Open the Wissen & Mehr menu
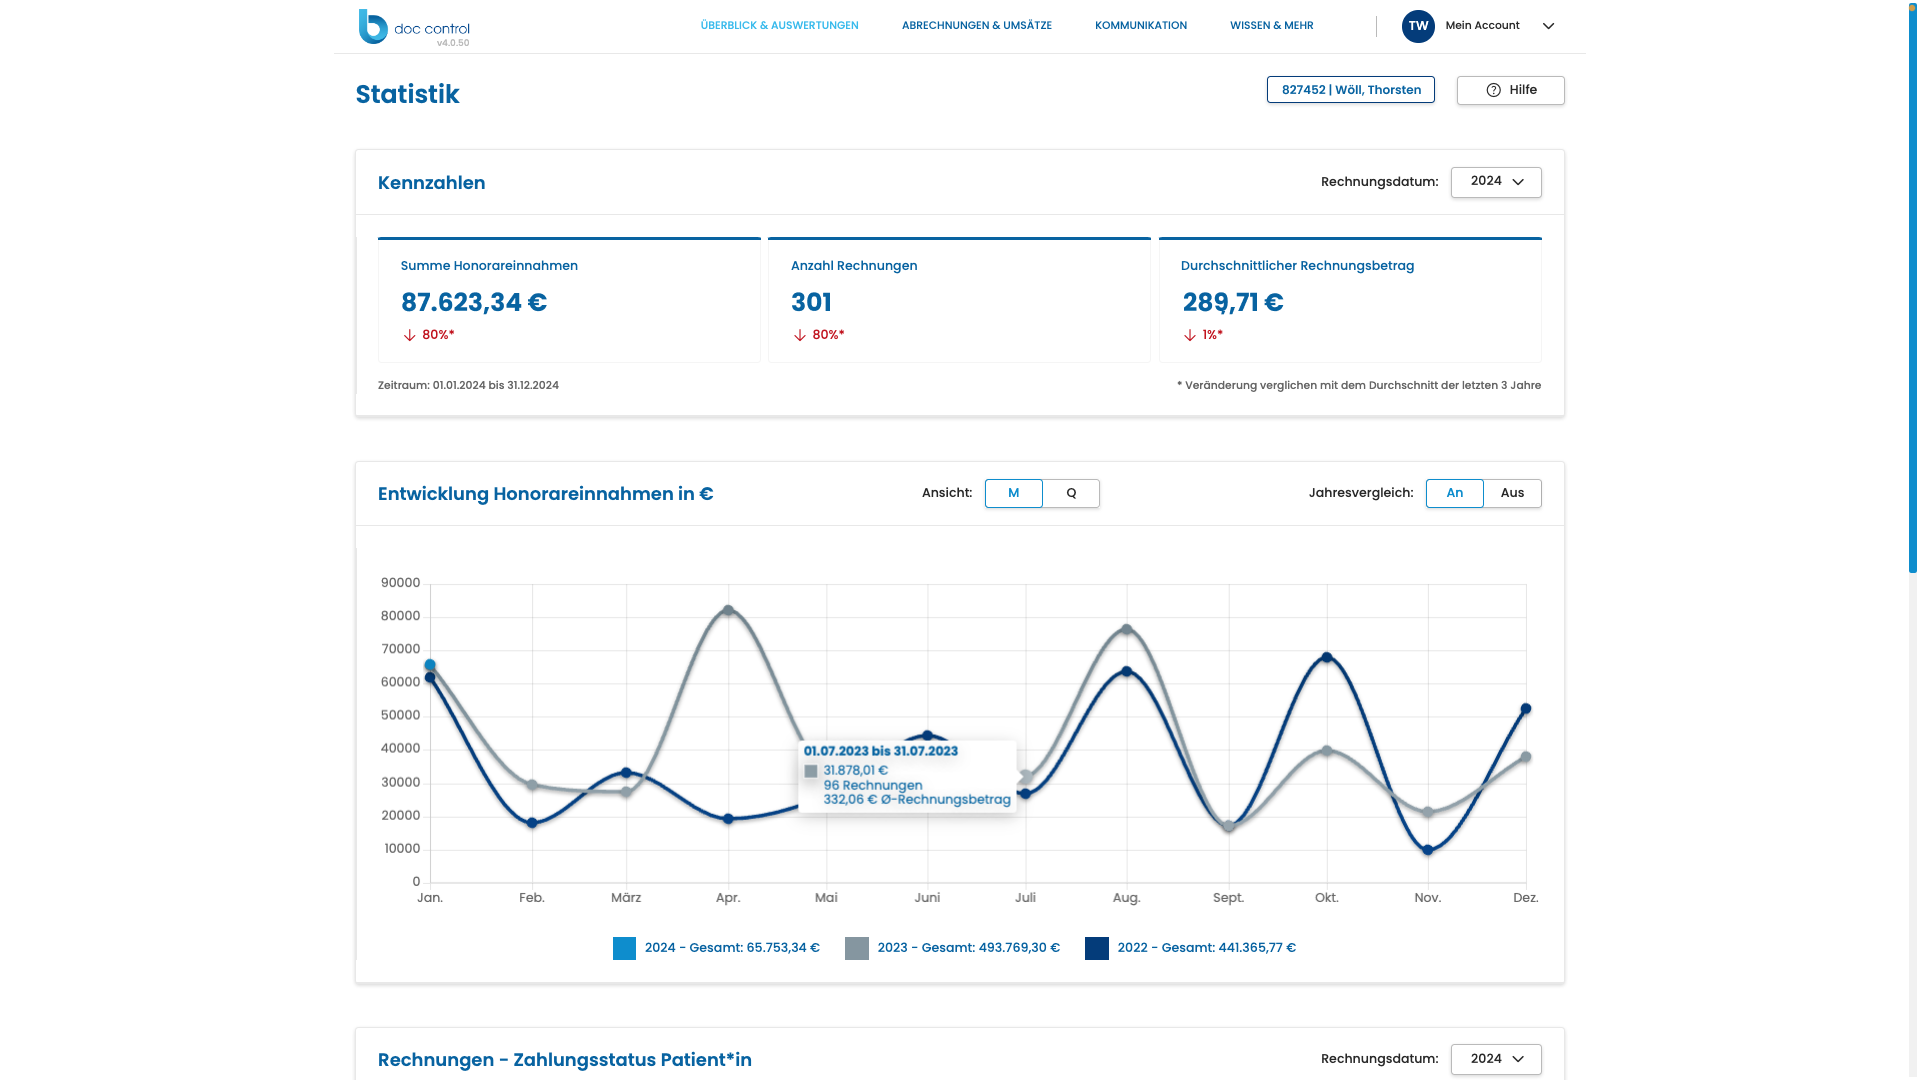The width and height of the screenshot is (1920, 1080). tap(1271, 26)
